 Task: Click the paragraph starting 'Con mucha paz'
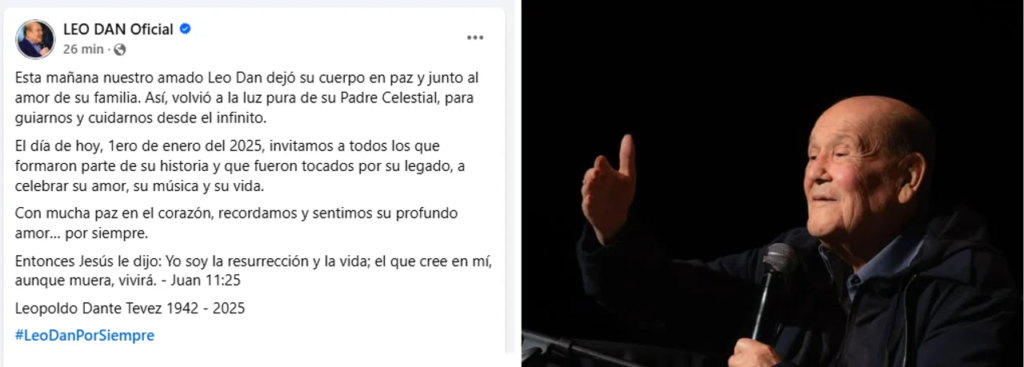point(236,223)
